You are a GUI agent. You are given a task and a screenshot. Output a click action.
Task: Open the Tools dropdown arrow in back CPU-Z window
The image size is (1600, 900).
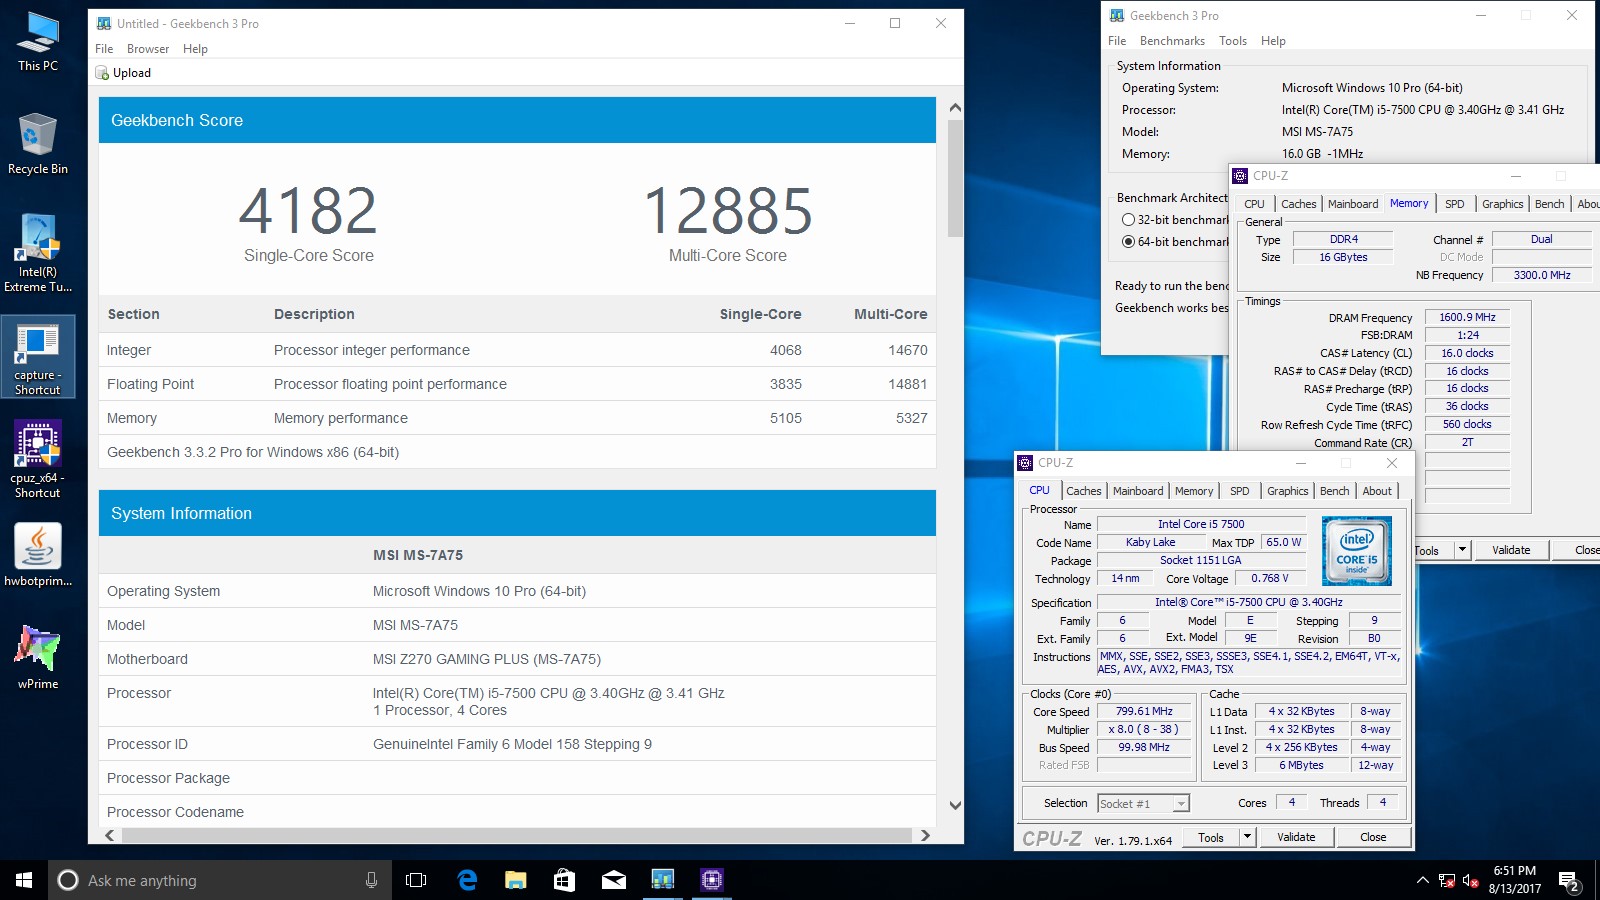(1462, 550)
